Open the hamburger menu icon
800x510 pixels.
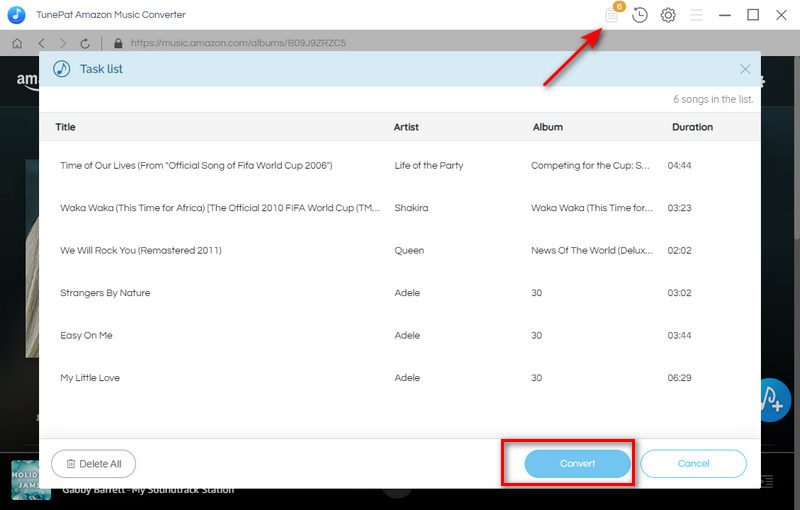[696, 15]
